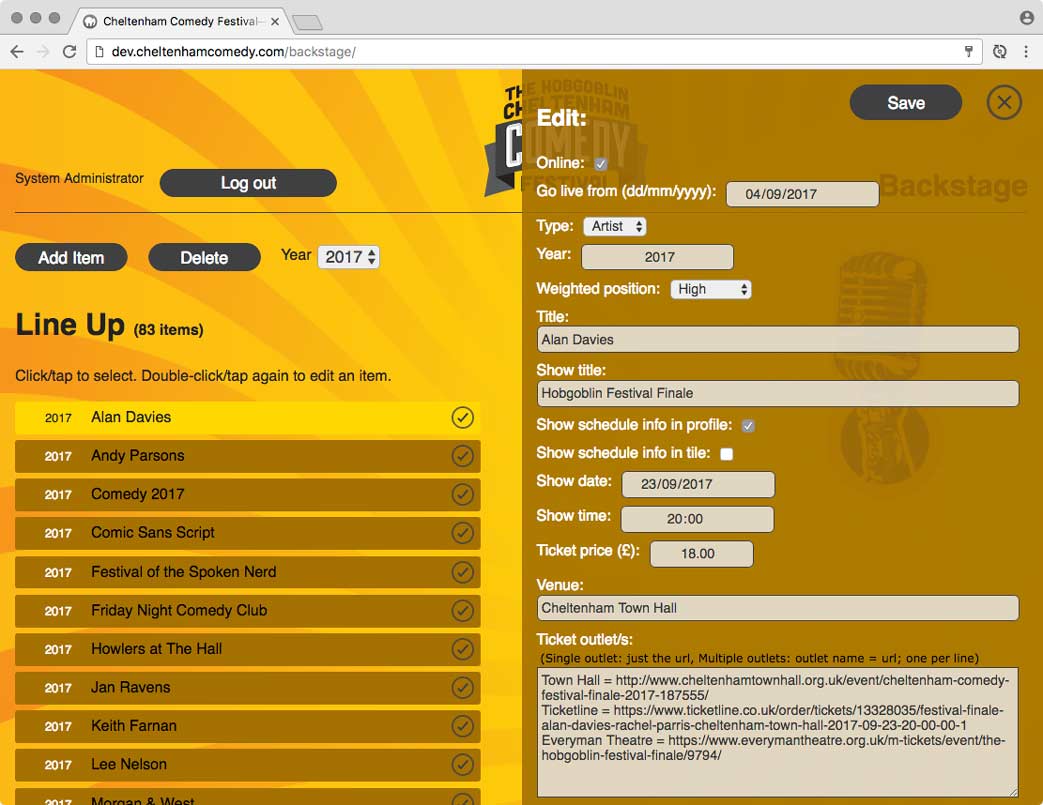The image size is (1043, 805).
Task: Click the browser back arrow
Action: click(x=17, y=52)
